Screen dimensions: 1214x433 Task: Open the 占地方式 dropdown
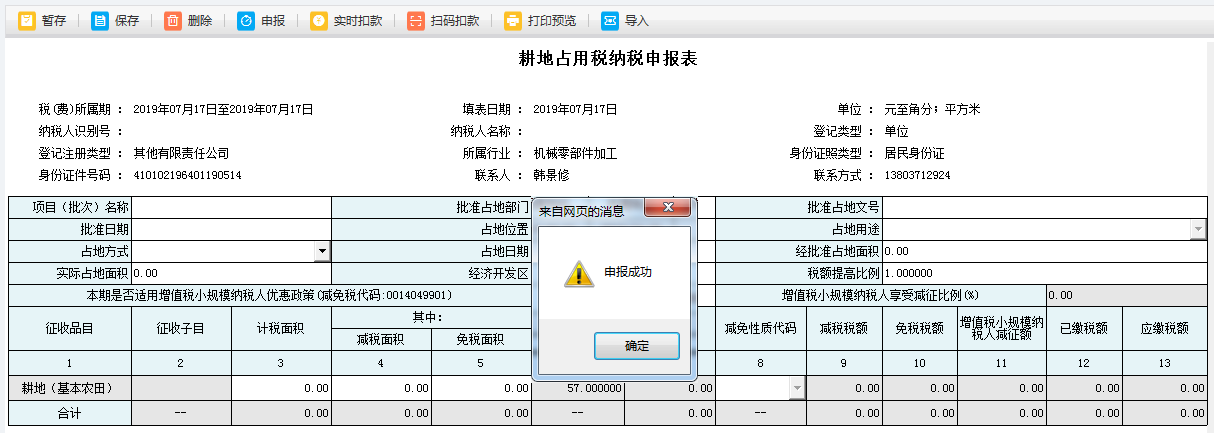(x=322, y=251)
